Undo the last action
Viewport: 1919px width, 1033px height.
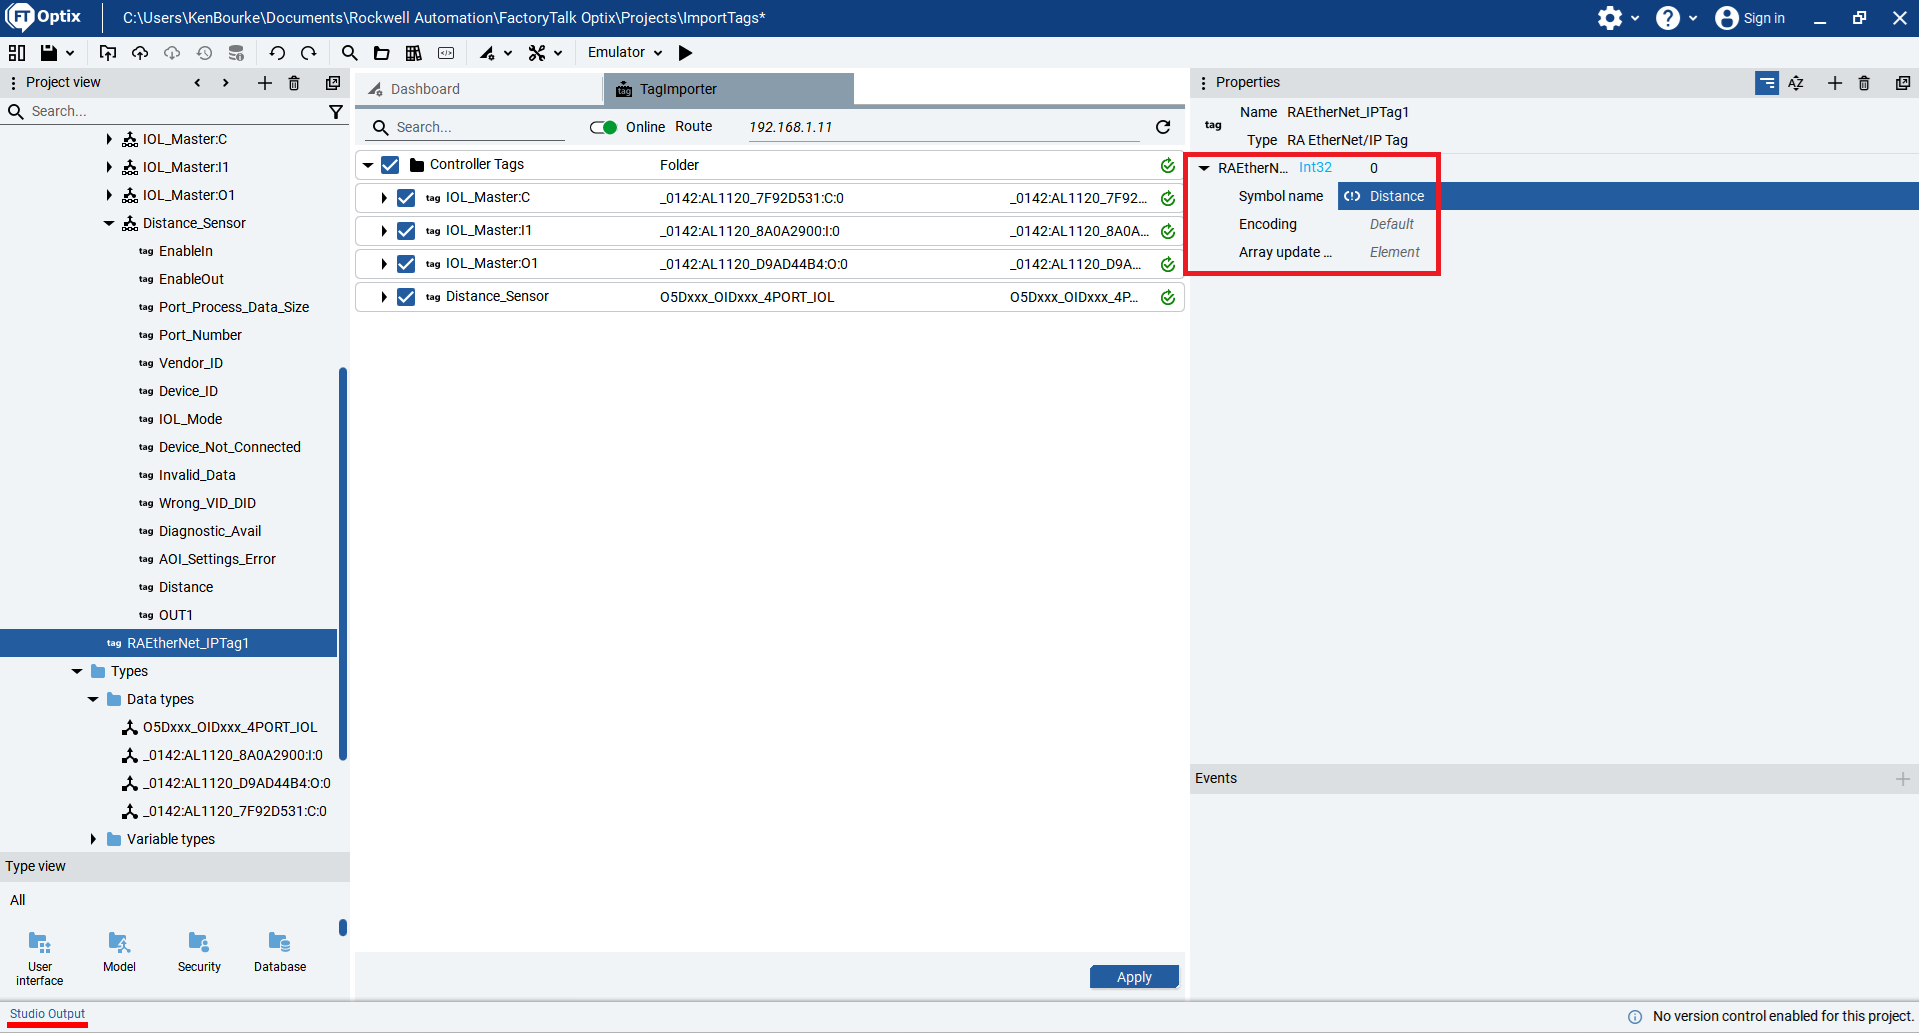(x=277, y=53)
